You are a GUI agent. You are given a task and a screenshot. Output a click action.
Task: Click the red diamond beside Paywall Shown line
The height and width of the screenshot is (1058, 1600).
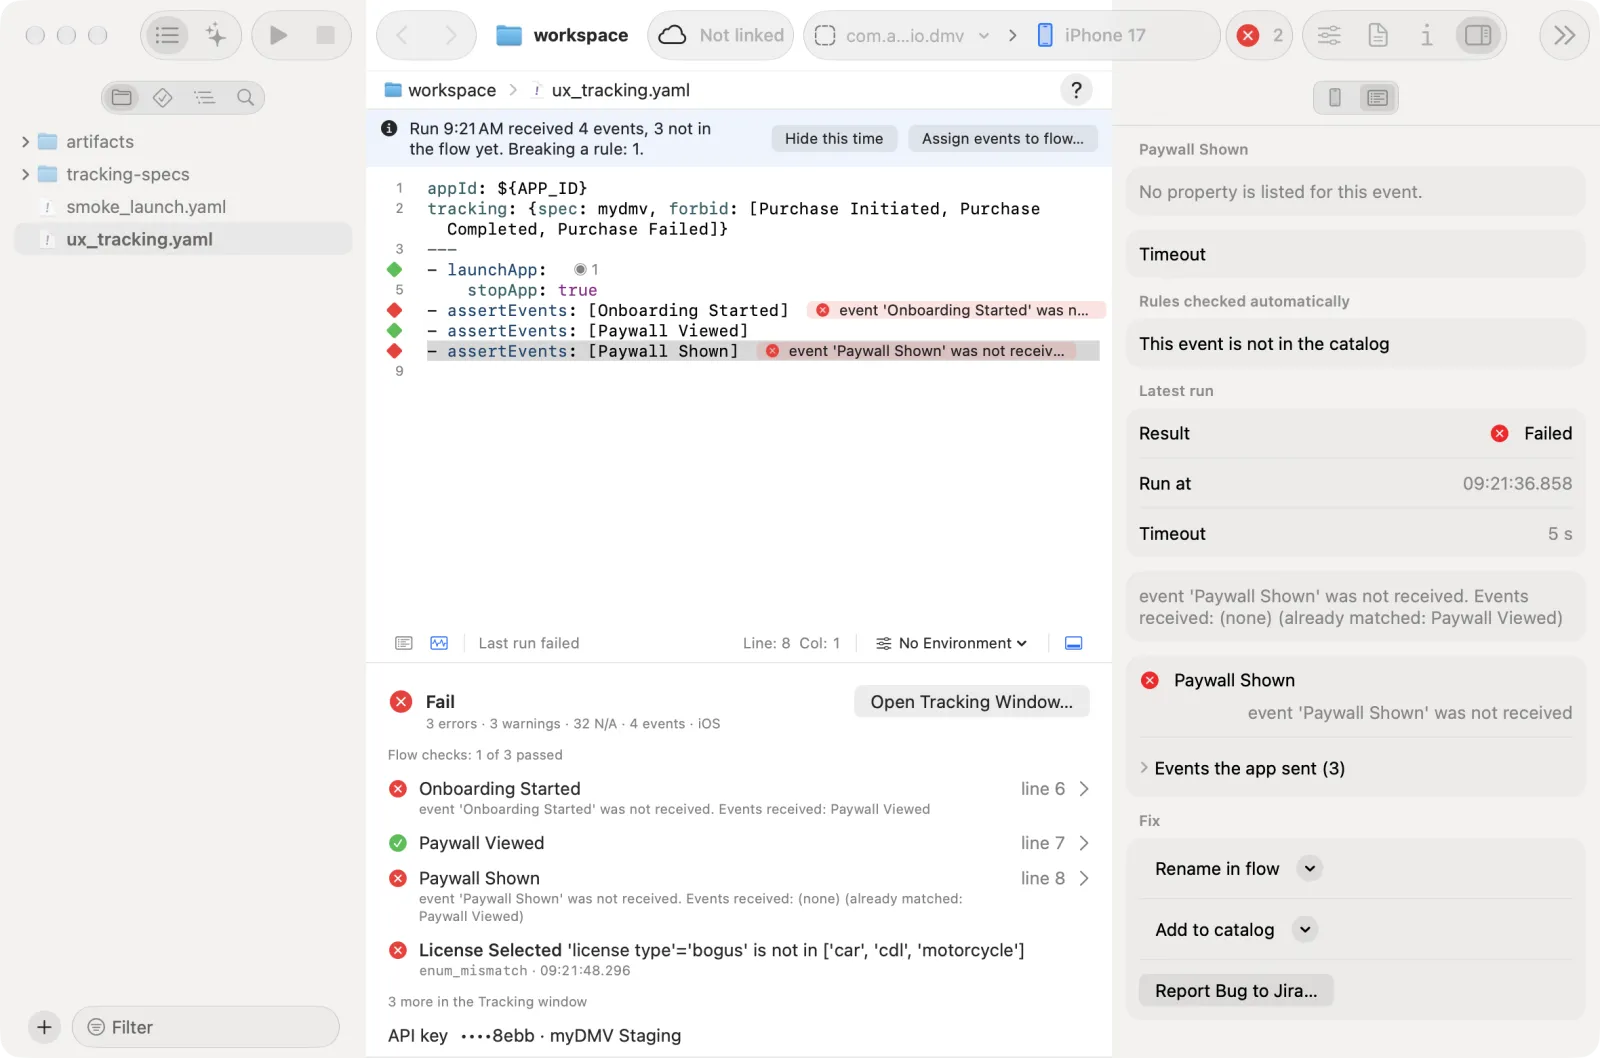coord(395,351)
